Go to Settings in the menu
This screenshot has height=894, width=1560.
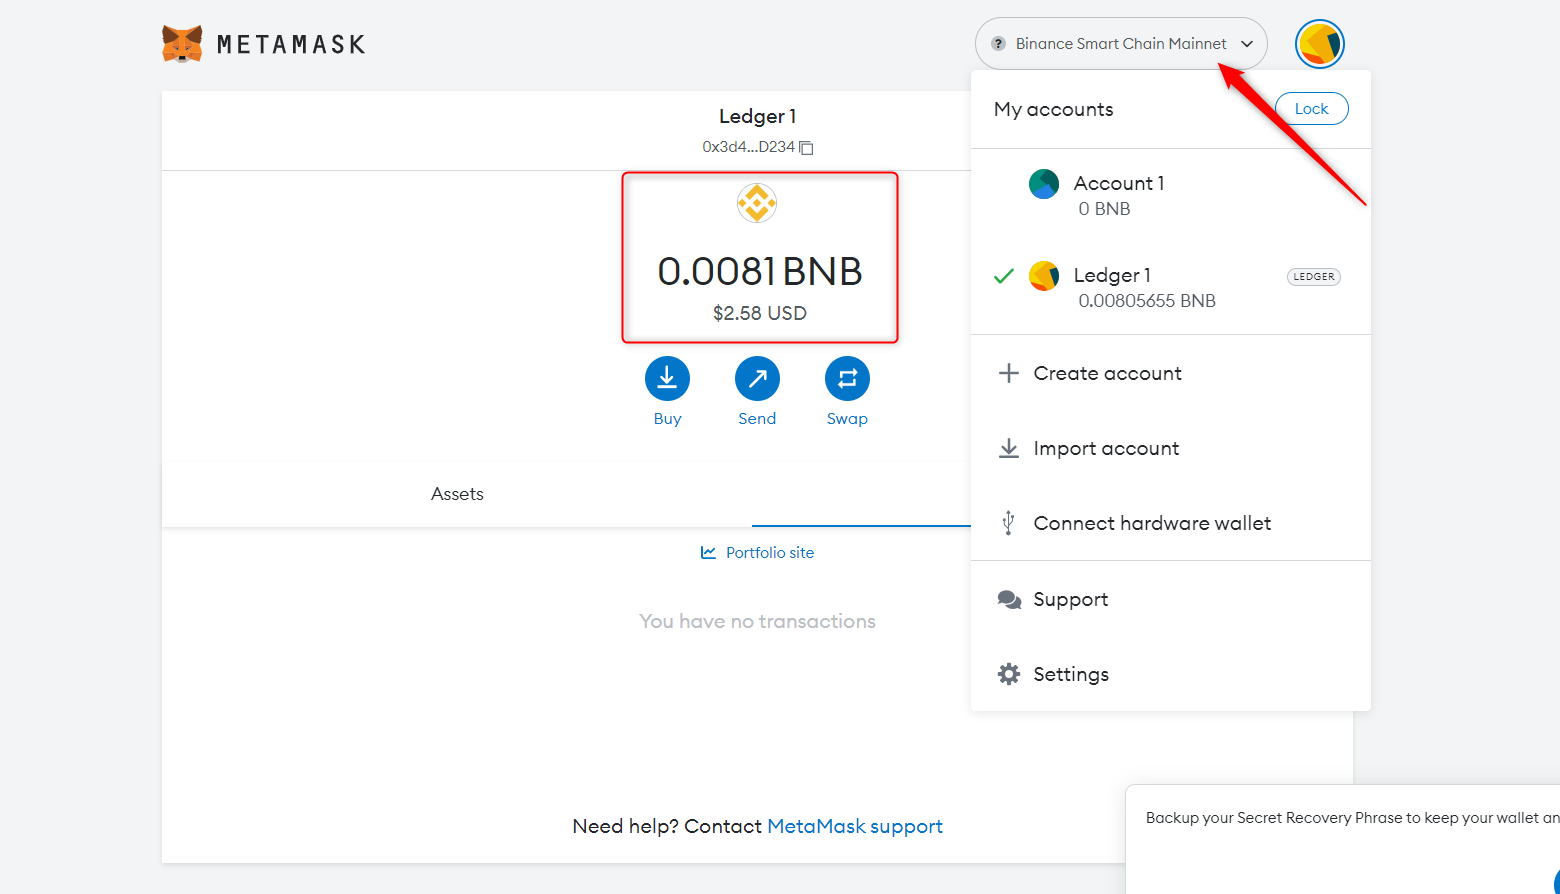coord(1070,674)
